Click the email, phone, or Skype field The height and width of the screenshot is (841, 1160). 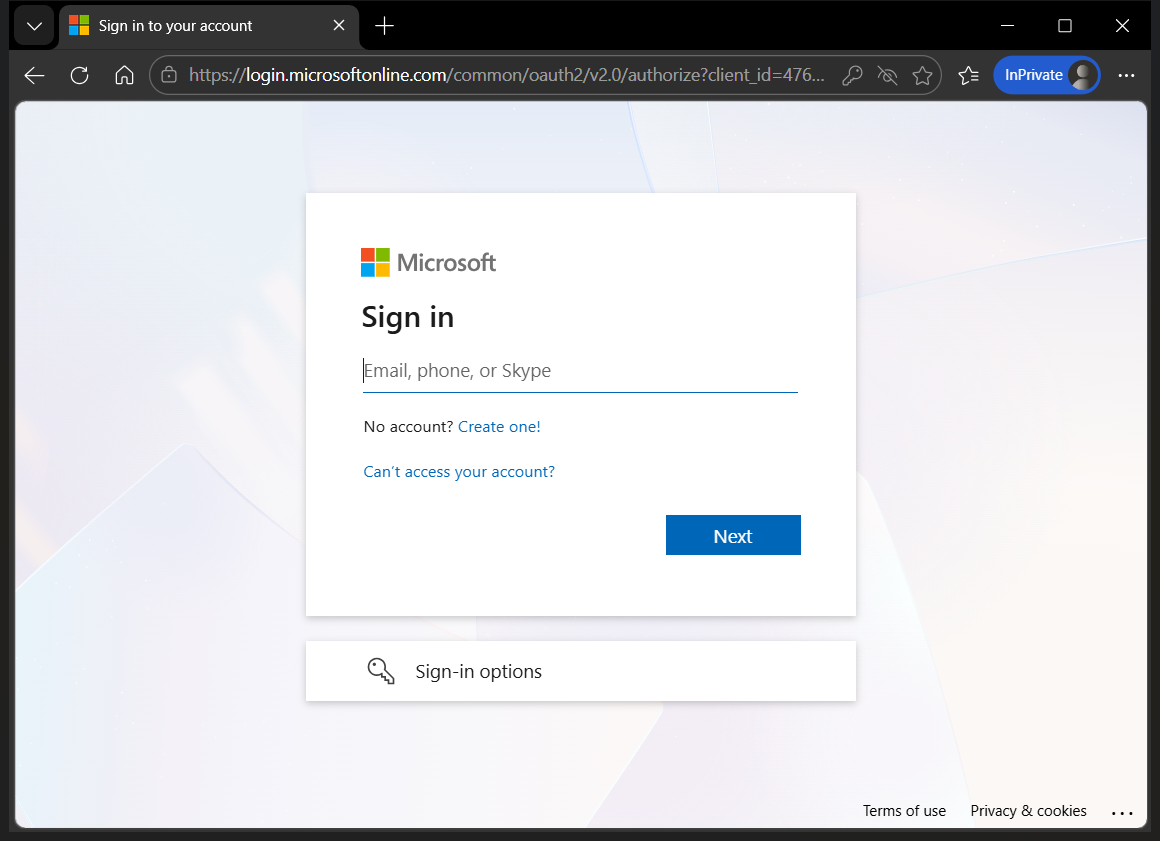pyautogui.click(x=580, y=370)
